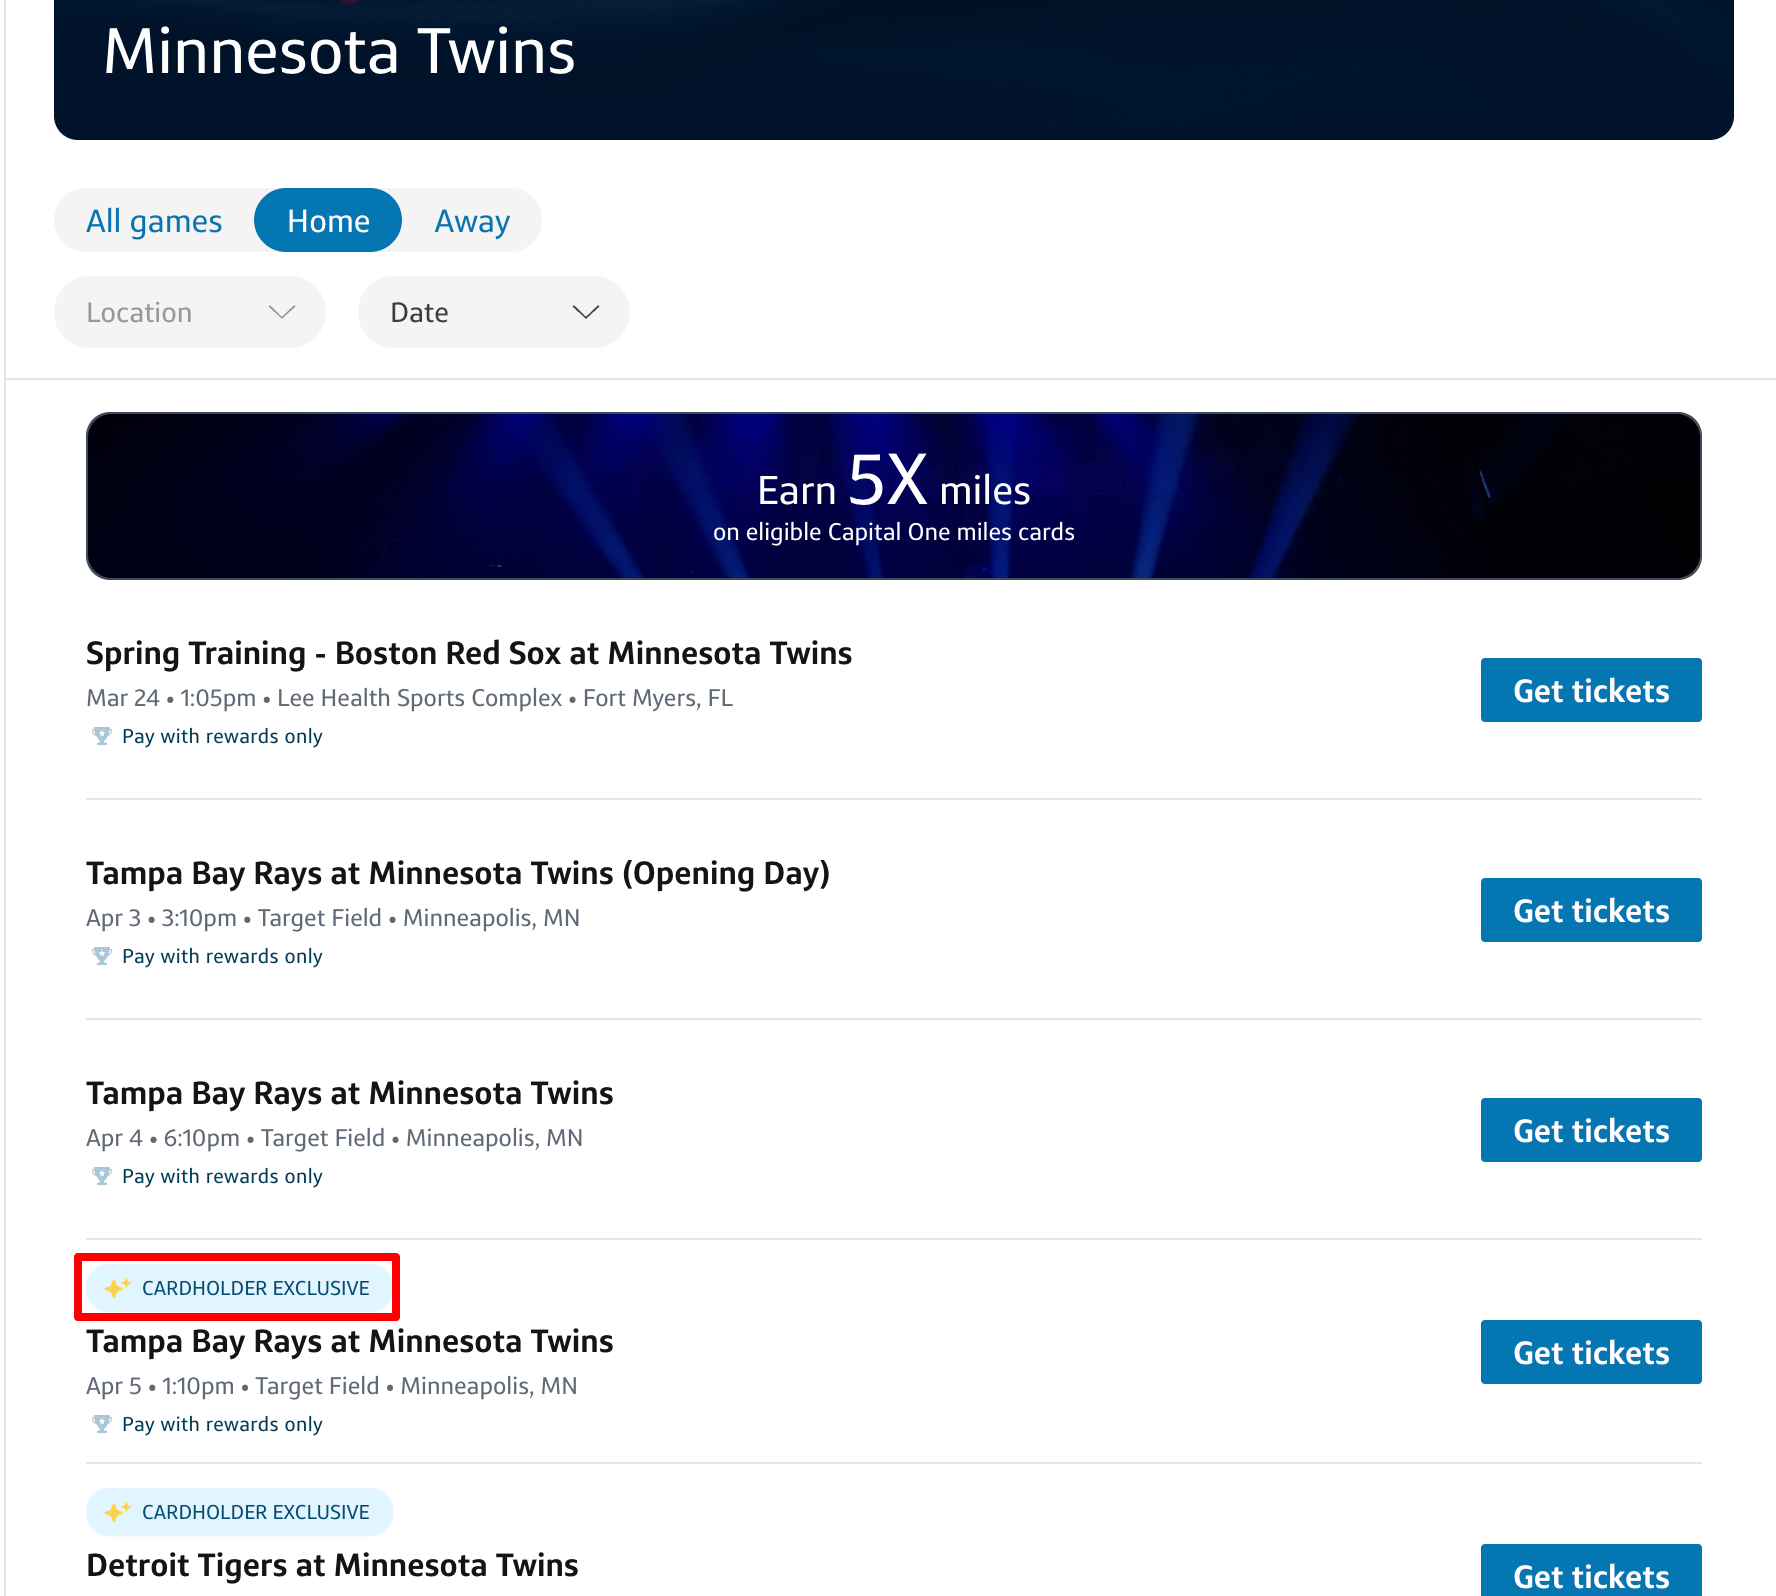Open Tampa Bay Rays at Minnesota Twins (Opening Day)

coord(458,873)
